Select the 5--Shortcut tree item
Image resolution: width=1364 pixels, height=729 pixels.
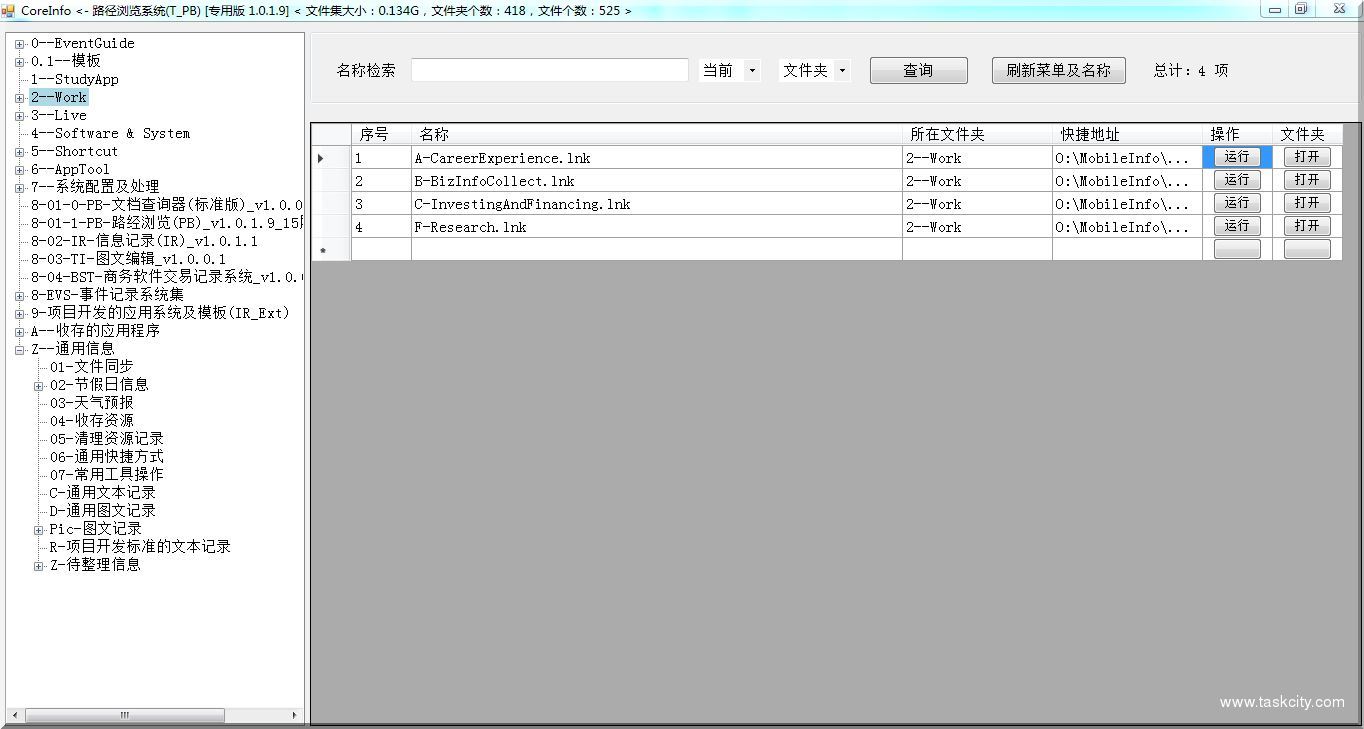(x=75, y=151)
